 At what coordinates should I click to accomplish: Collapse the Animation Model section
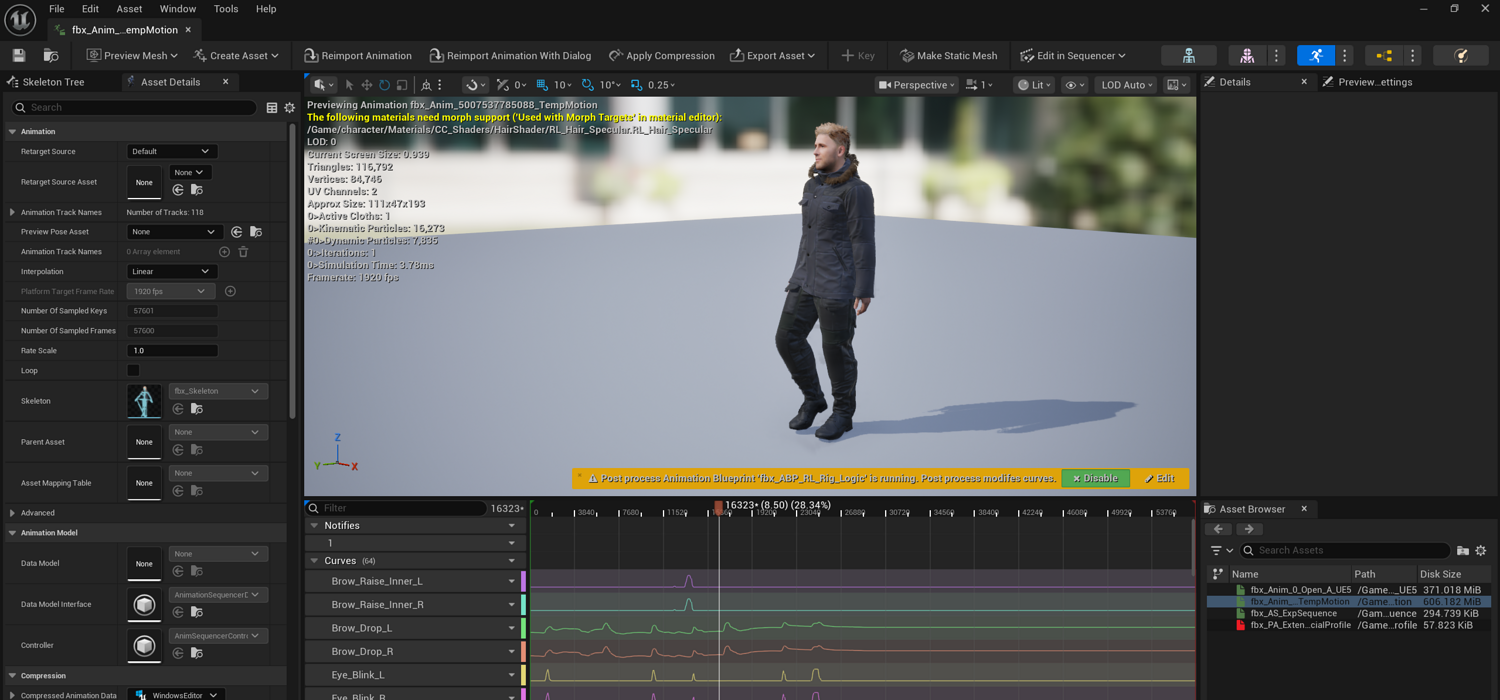tap(12, 533)
